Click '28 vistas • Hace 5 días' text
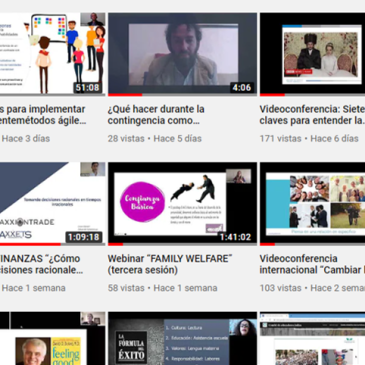The height and width of the screenshot is (365, 365). click(155, 138)
